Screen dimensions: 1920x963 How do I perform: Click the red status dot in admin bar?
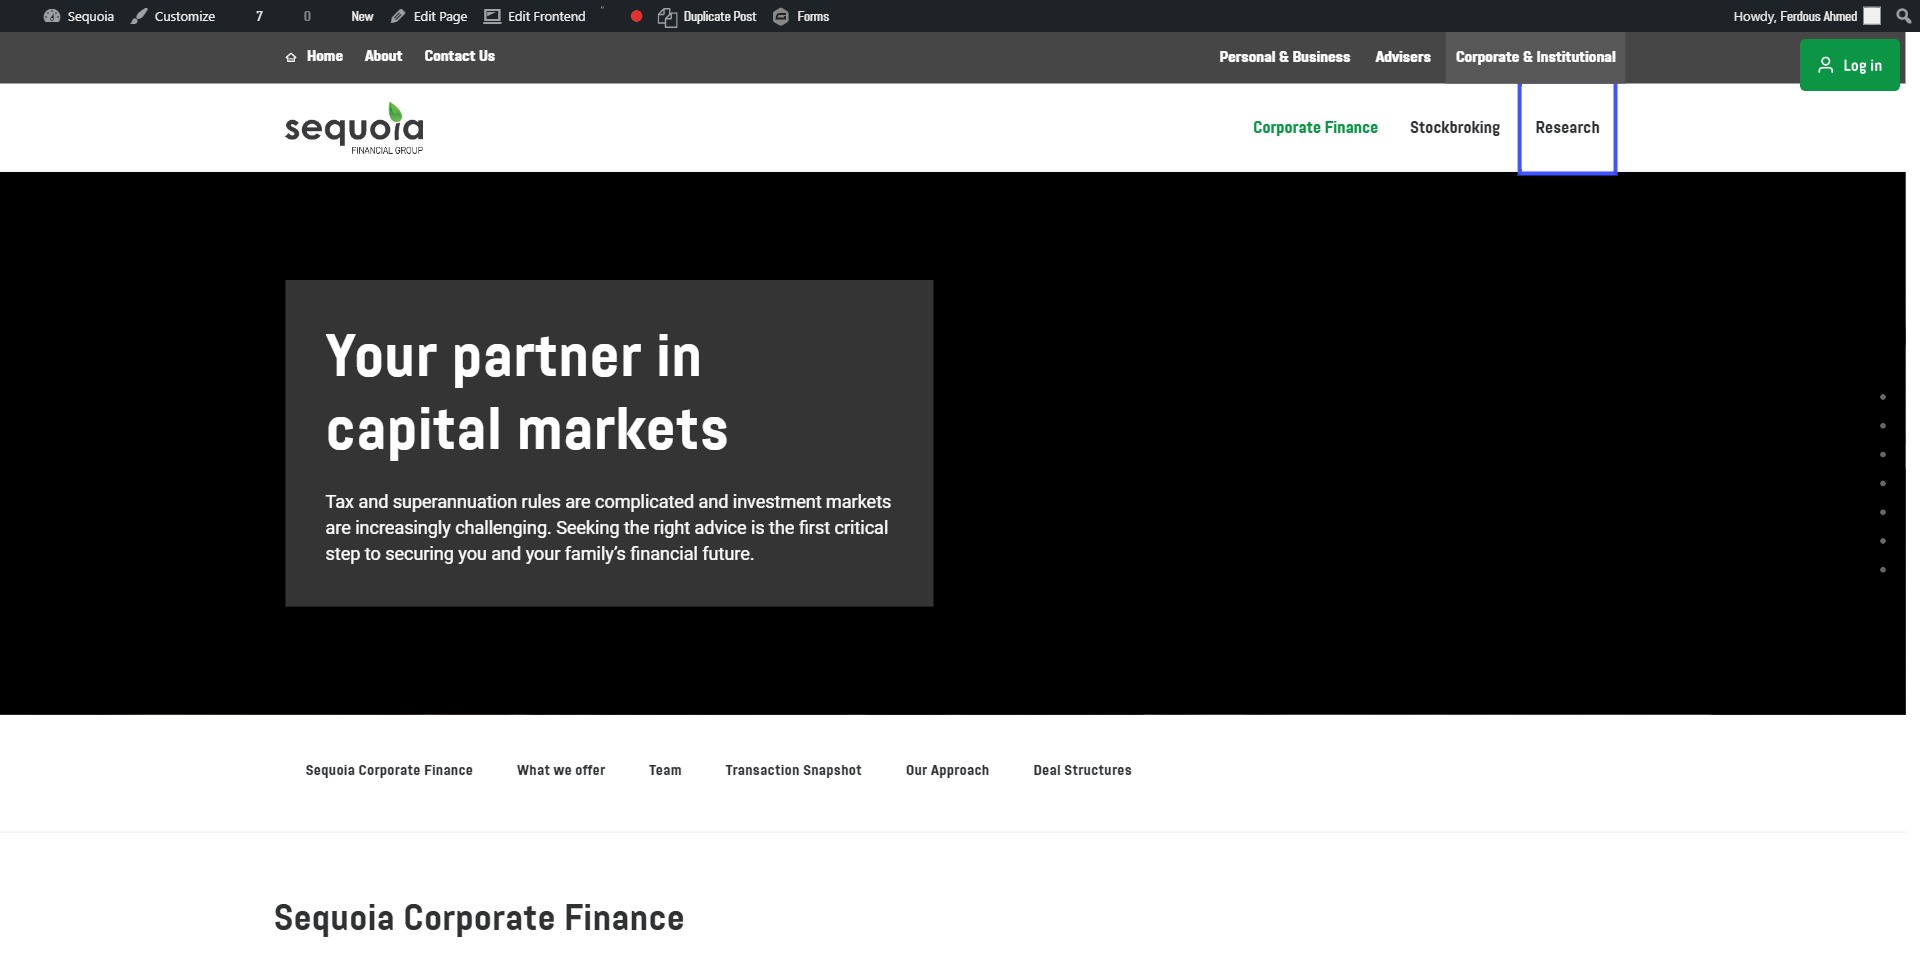[x=636, y=16]
